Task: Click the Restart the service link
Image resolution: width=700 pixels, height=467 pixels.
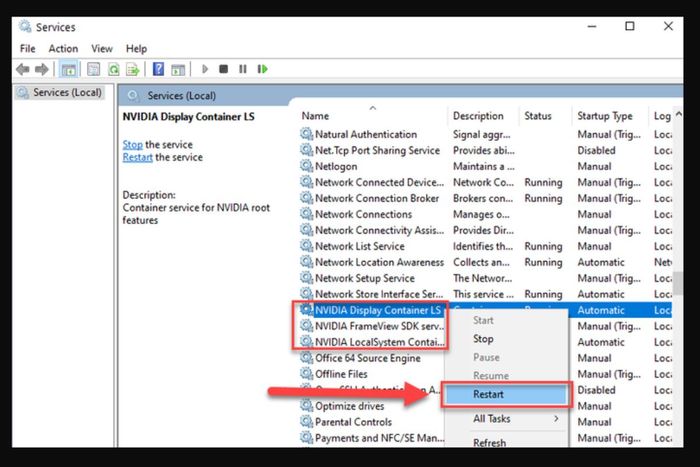Action: coord(138,157)
